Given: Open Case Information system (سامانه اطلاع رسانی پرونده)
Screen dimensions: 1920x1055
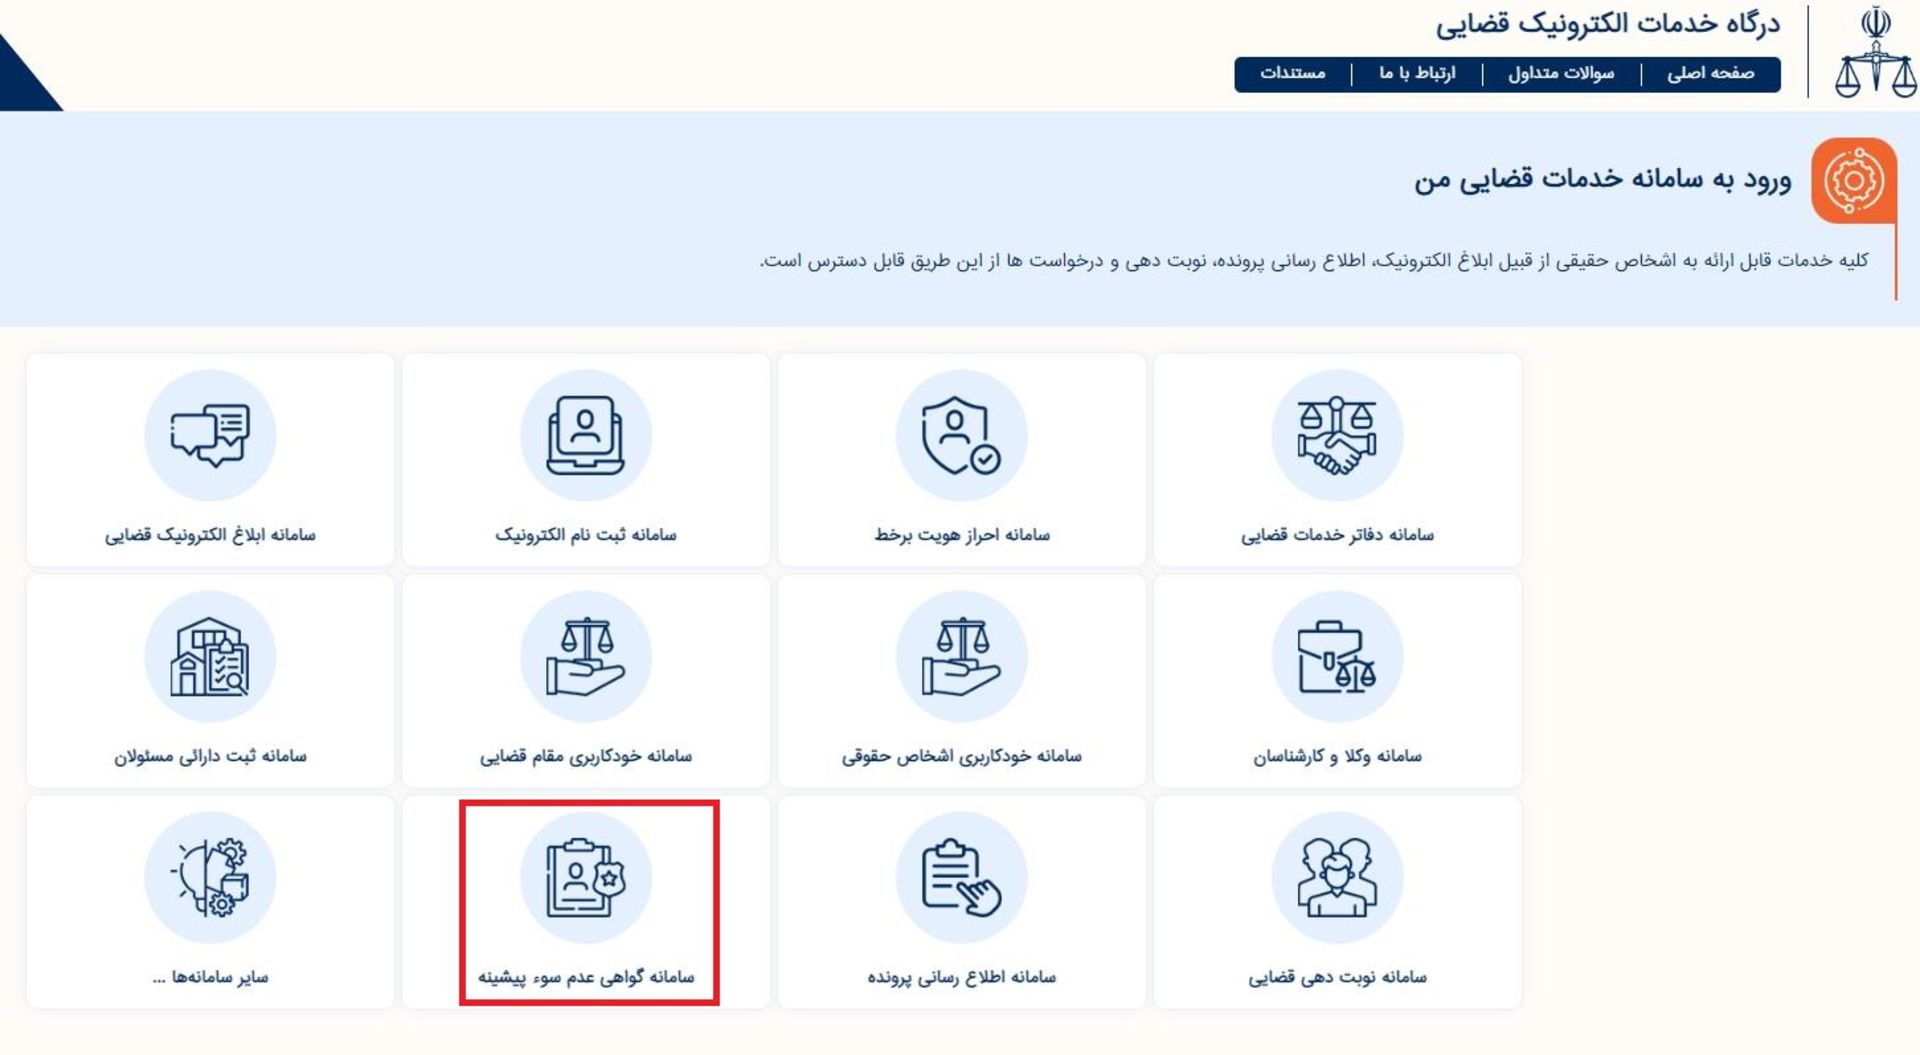Looking at the screenshot, I should [x=961, y=898].
